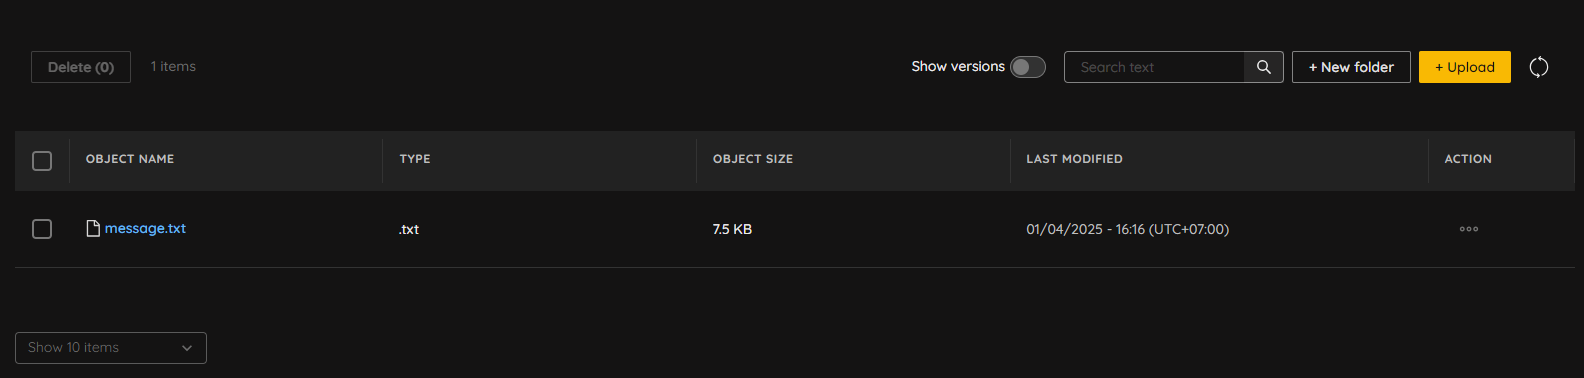This screenshot has width=1584, height=378.
Task: Click the Delete (0) button
Action: (81, 67)
